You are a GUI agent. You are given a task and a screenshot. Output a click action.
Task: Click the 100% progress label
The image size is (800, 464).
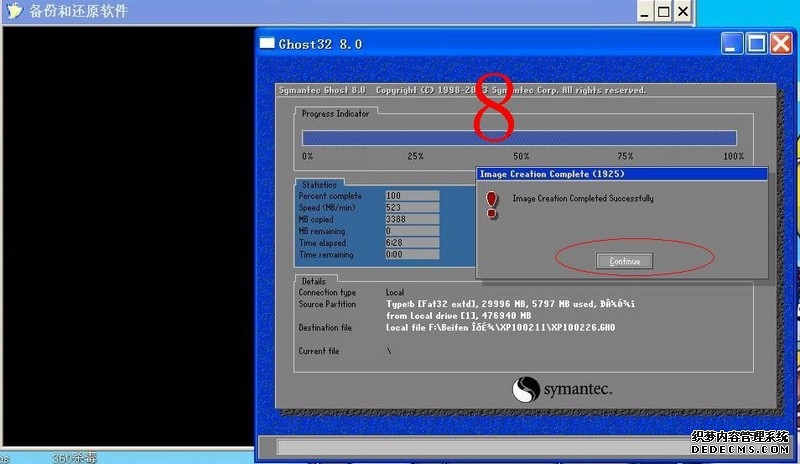(734, 156)
